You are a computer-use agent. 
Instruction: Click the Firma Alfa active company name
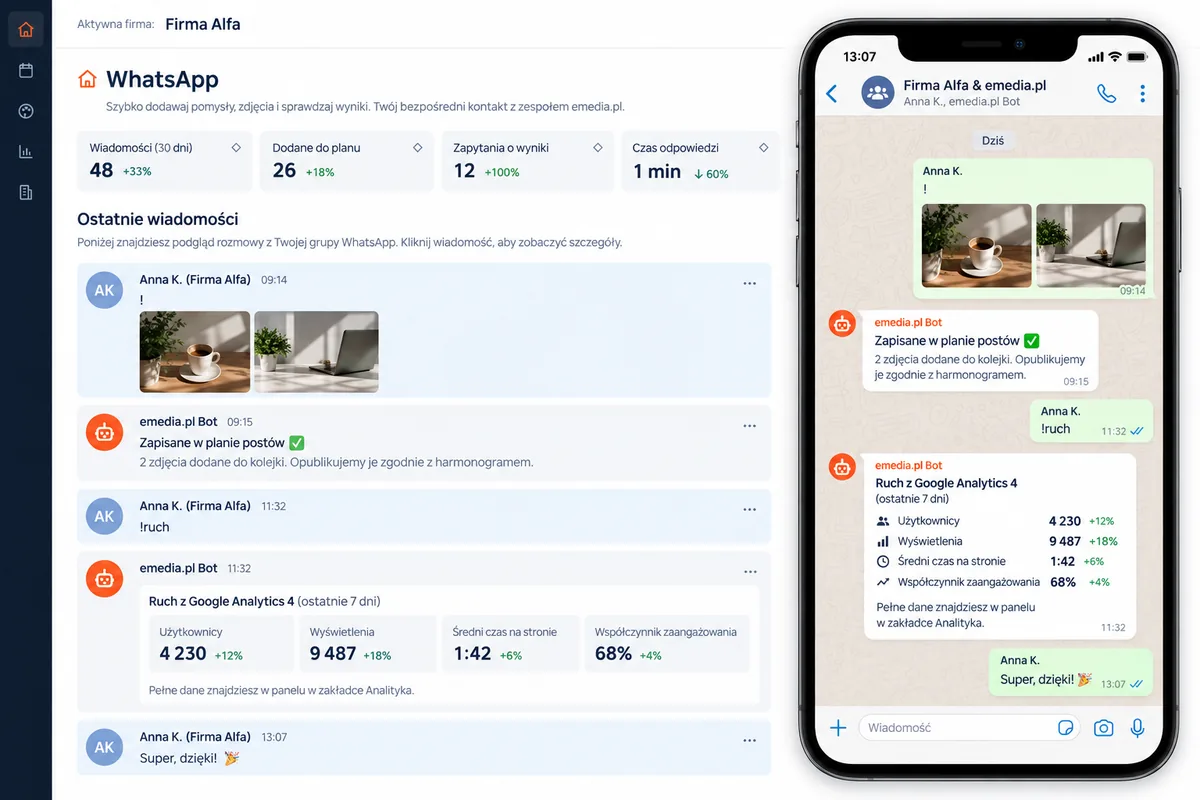[203, 24]
